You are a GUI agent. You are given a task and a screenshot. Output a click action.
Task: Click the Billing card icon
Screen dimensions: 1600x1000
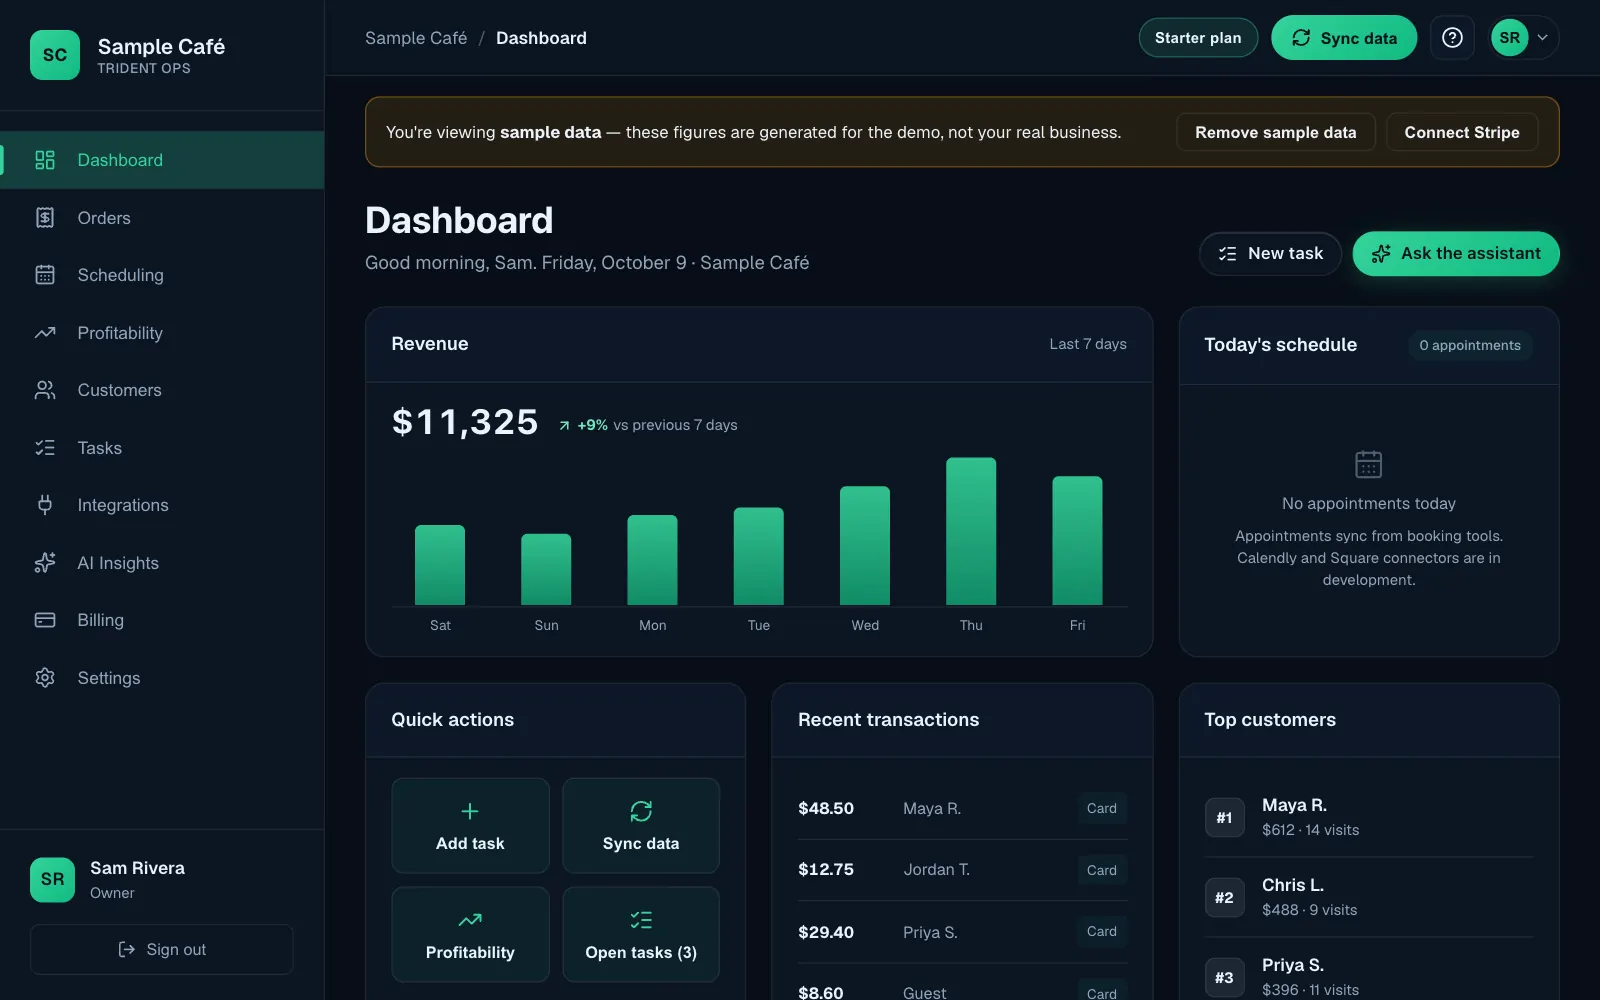[x=45, y=620]
